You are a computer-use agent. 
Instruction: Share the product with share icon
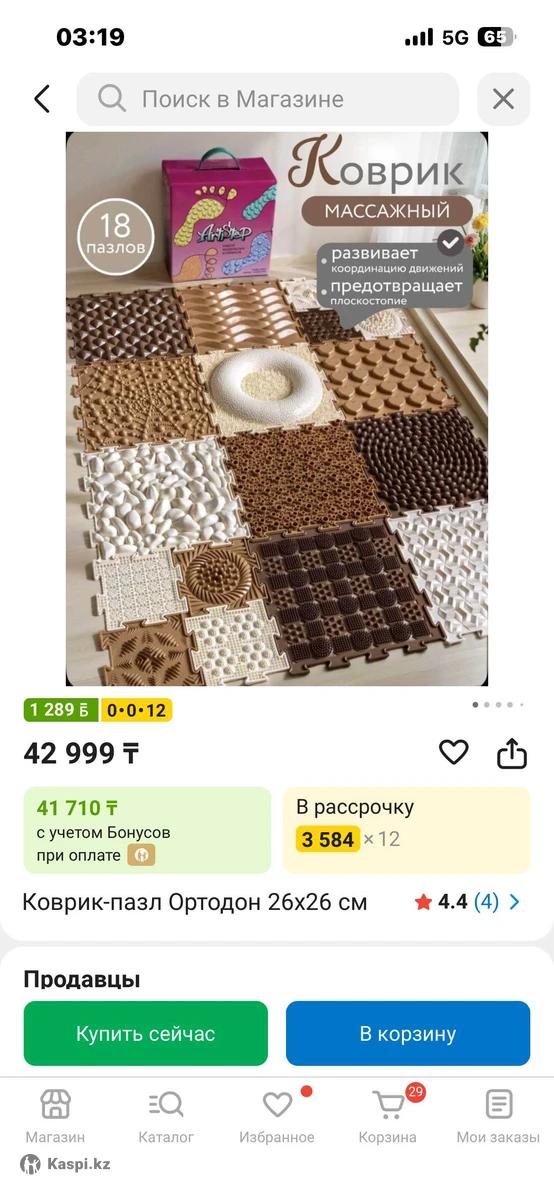(512, 752)
